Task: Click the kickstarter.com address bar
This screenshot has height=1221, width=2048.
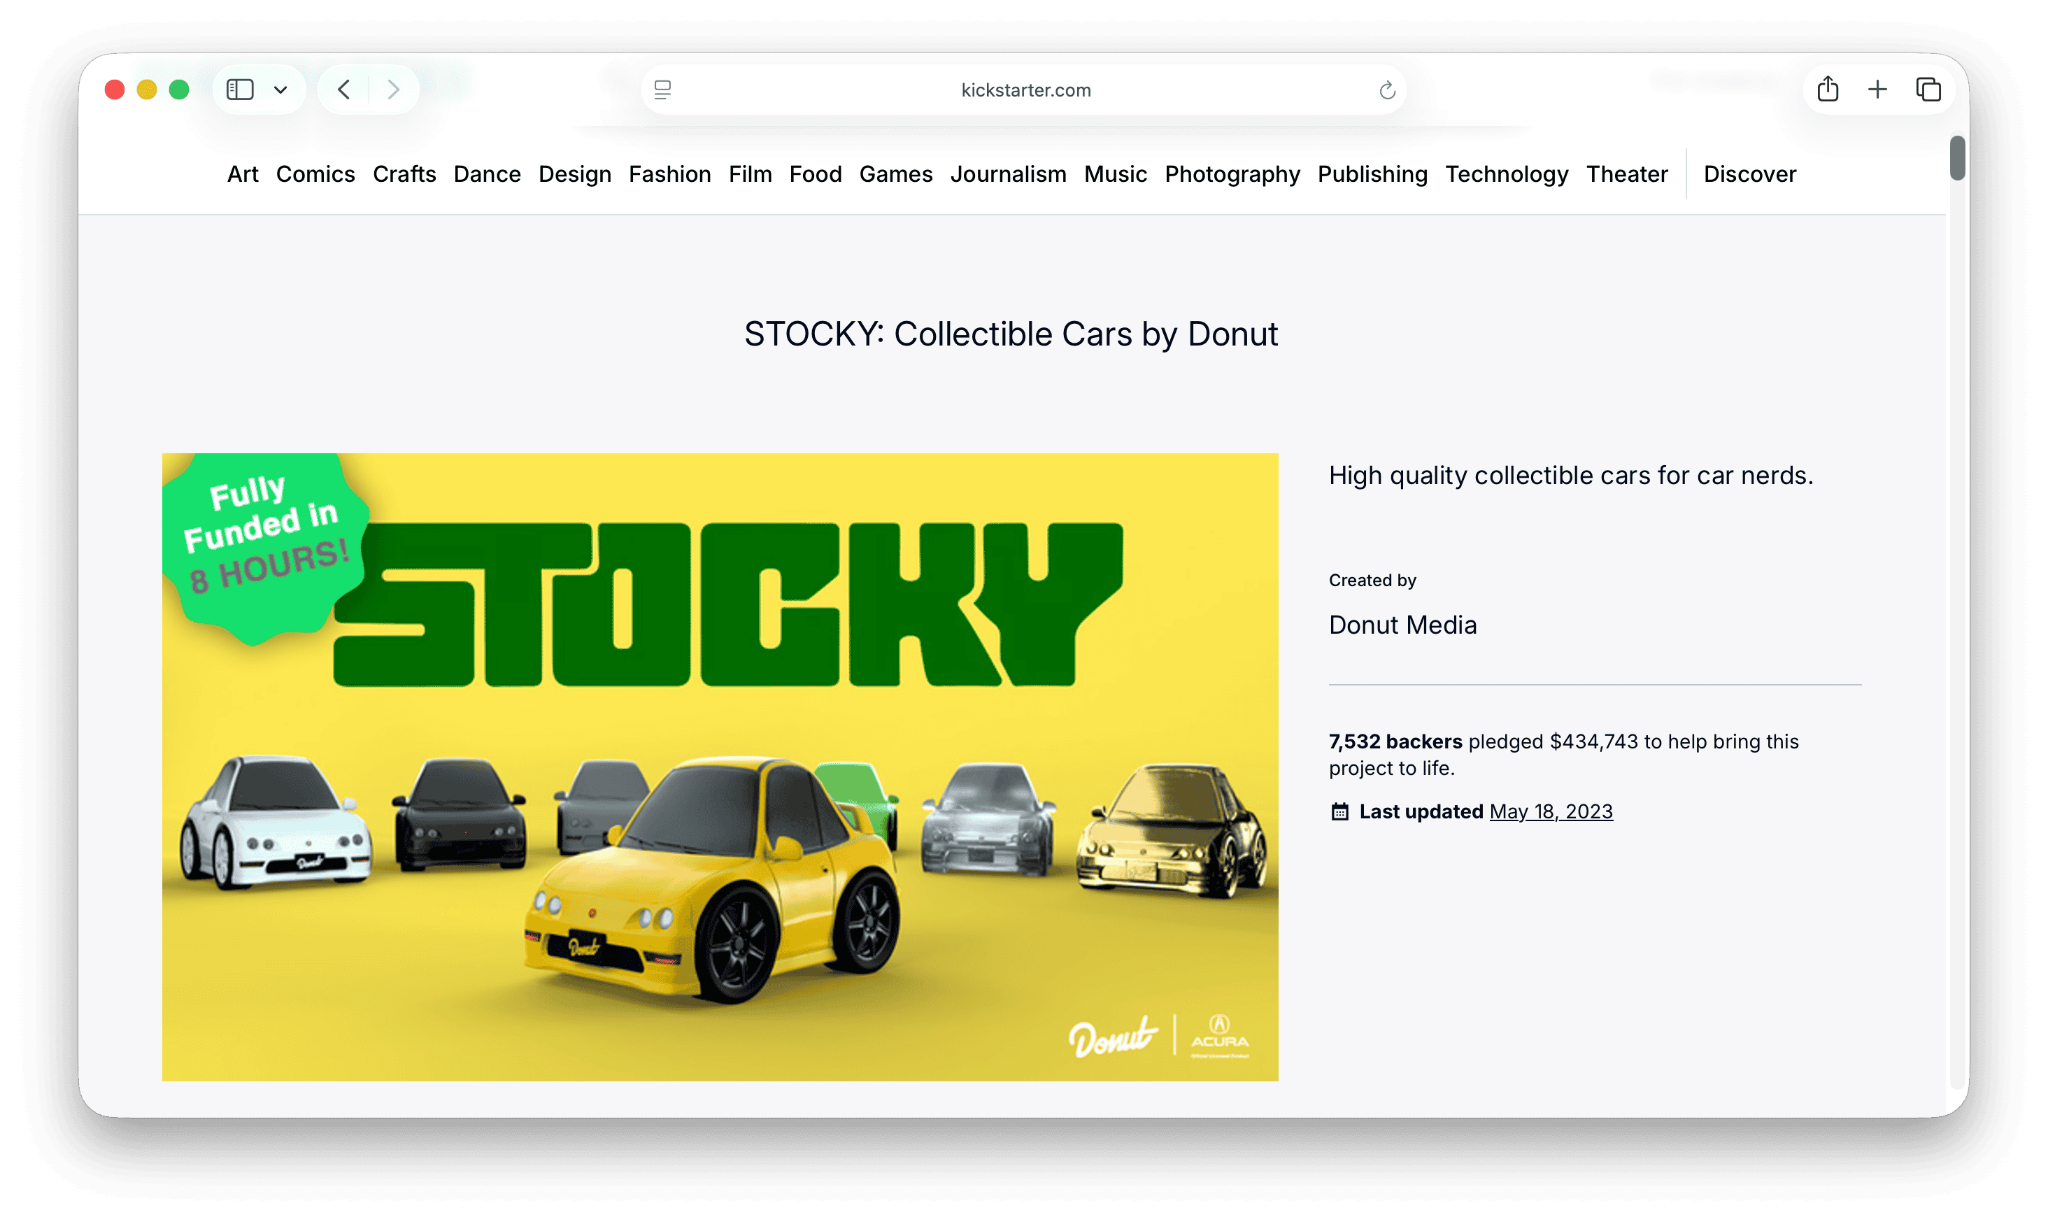Action: pyautogui.click(x=1025, y=90)
